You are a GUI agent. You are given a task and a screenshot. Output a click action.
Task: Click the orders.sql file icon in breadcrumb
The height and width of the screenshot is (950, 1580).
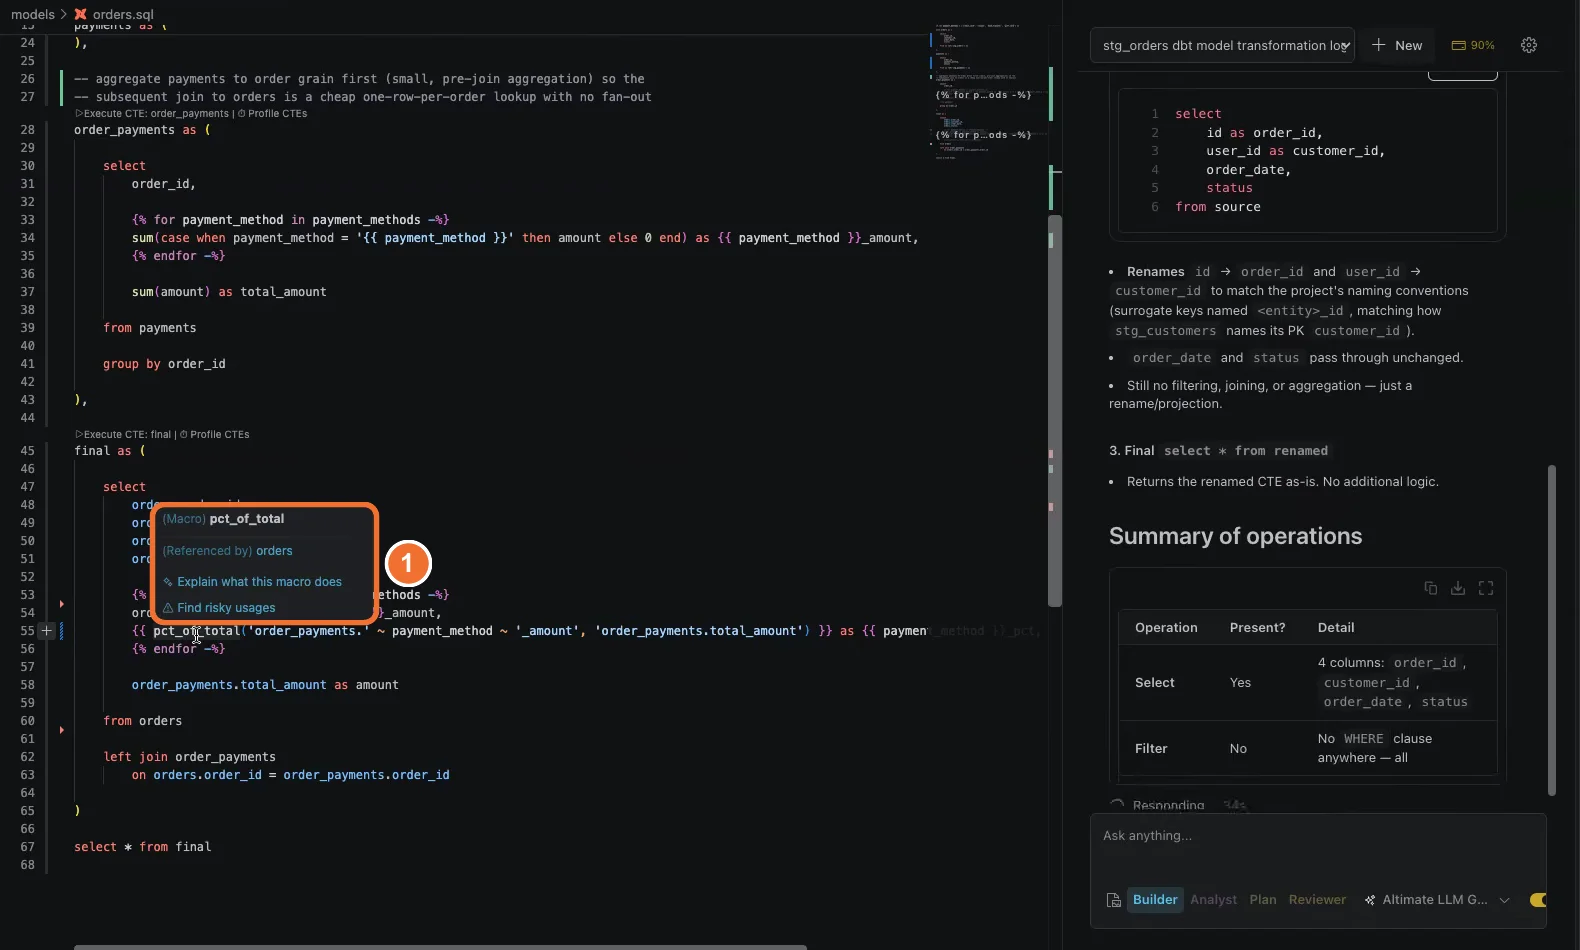pyautogui.click(x=81, y=14)
